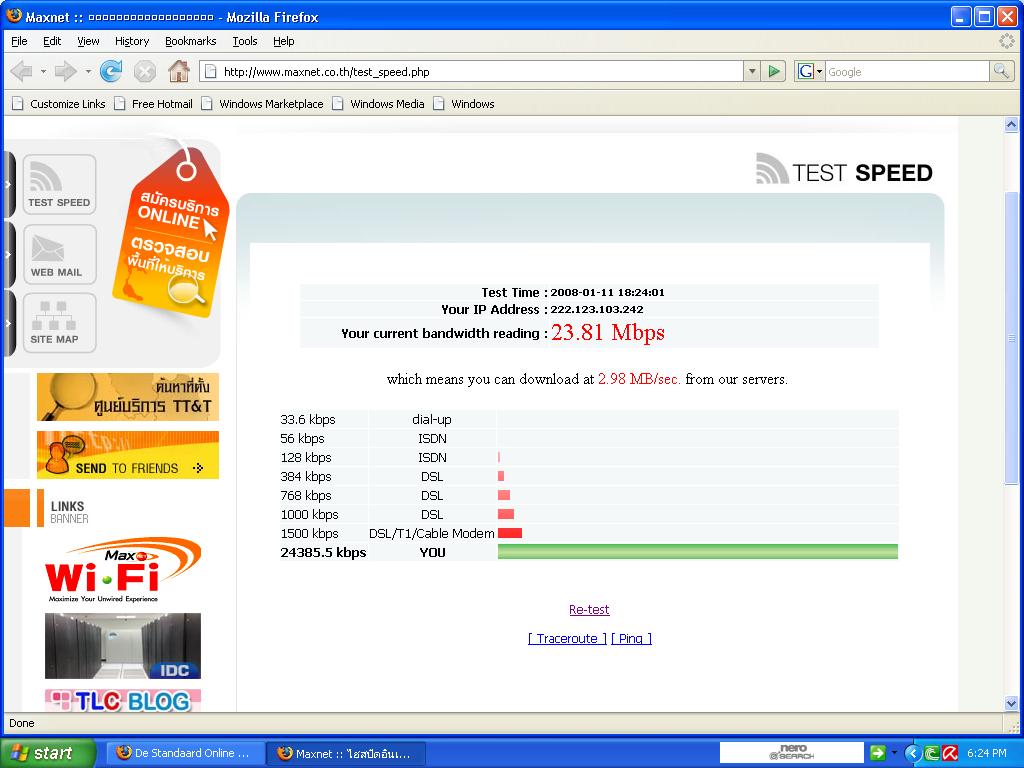The height and width of the screenshot is (768, 1024).
Task: Go forward with the Forward arrow
Action: point(65,71)
